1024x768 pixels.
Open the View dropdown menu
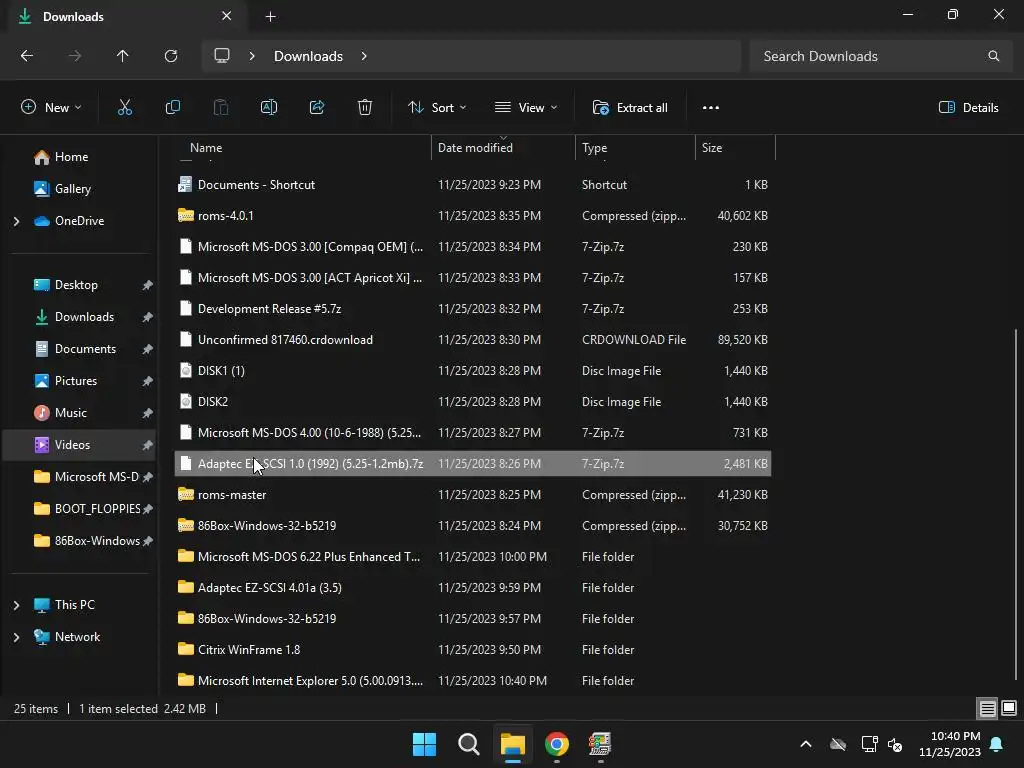coord(526,108)
